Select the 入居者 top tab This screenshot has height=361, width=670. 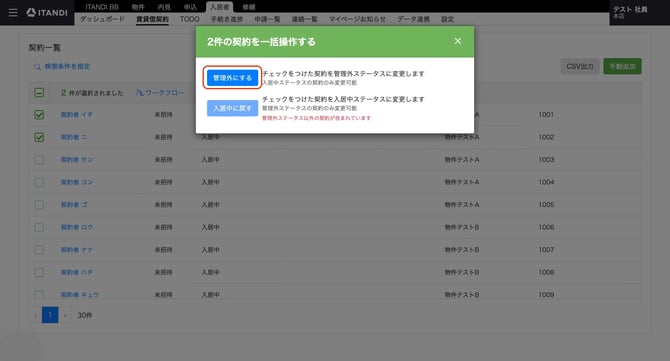pos(220,7)
